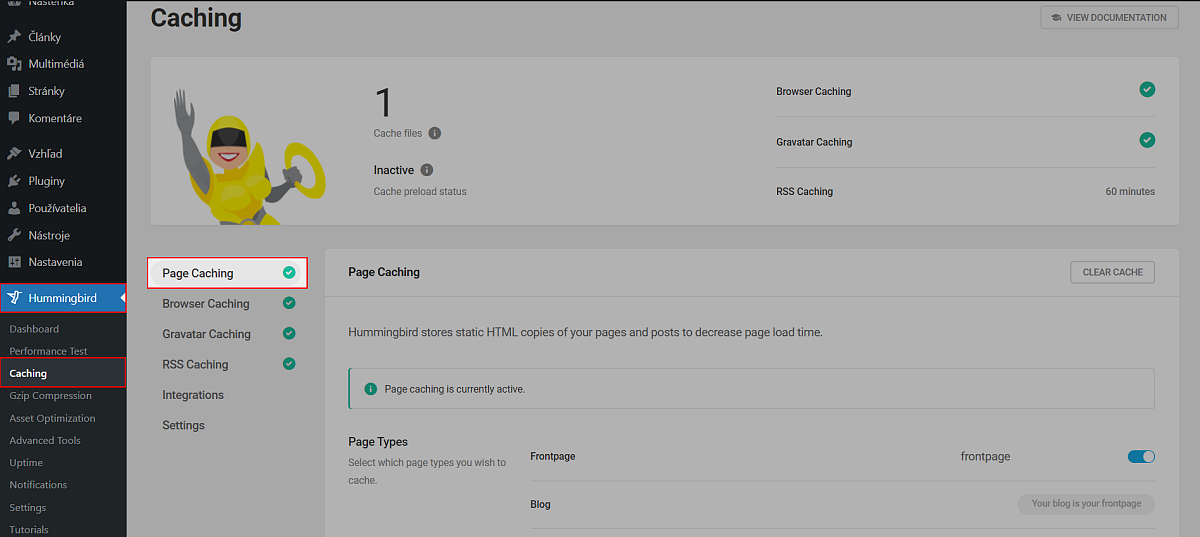This screenshot has height=537, width=1200.
Task: Click the Hummingbird bird icon in sidebar
Action: (14, 297)
